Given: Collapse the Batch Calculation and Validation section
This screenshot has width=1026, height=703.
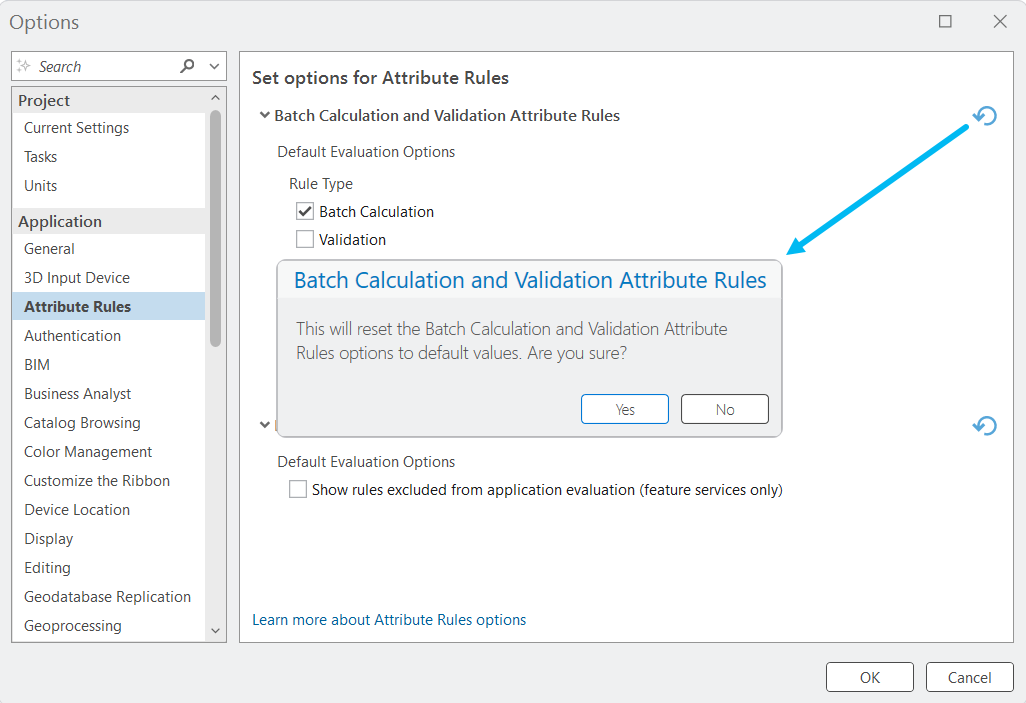Looking at the screenshot, I should click(264, 115).
